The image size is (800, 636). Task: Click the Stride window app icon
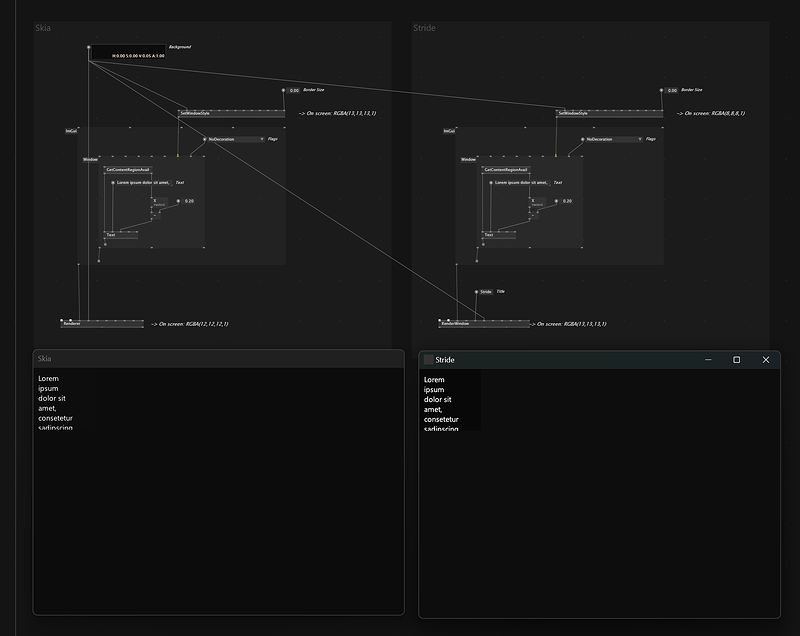pos(429,360)
